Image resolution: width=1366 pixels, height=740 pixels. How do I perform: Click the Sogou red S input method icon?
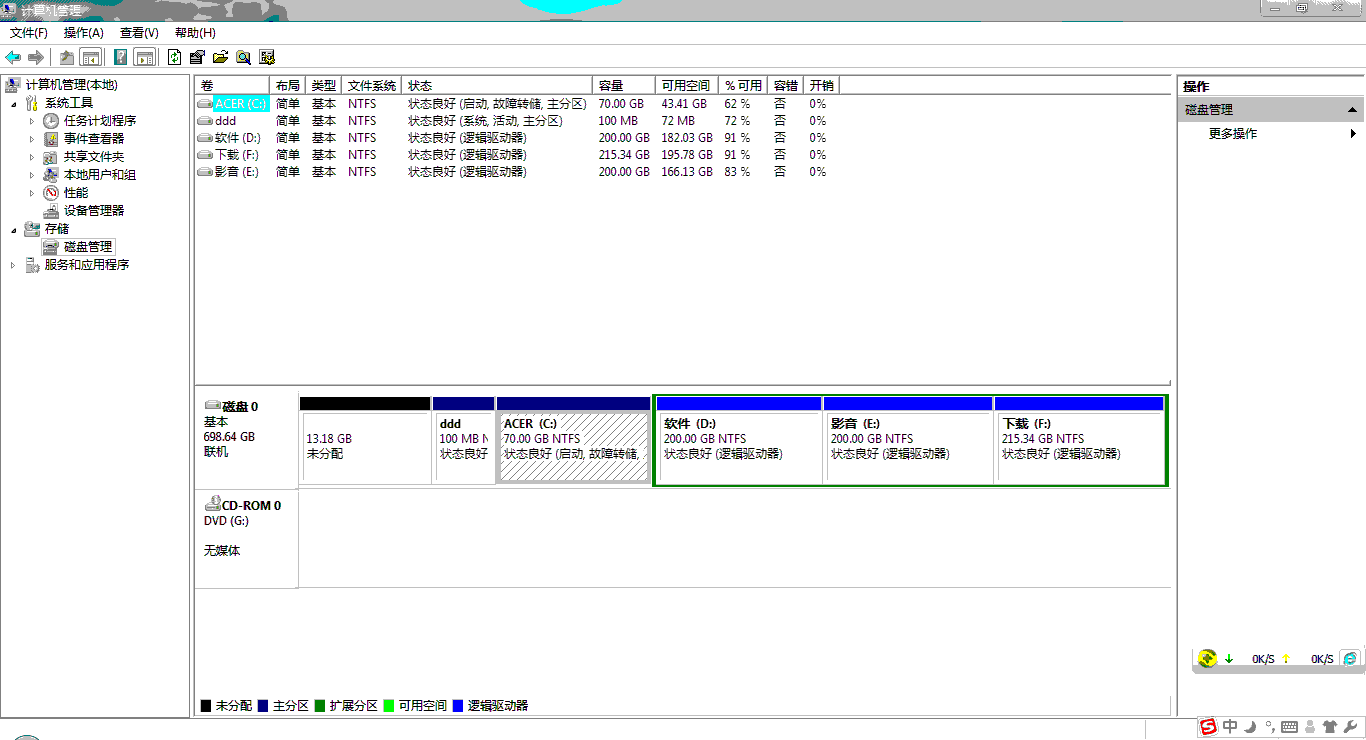pyautogui.click(x=1208, y=727)
